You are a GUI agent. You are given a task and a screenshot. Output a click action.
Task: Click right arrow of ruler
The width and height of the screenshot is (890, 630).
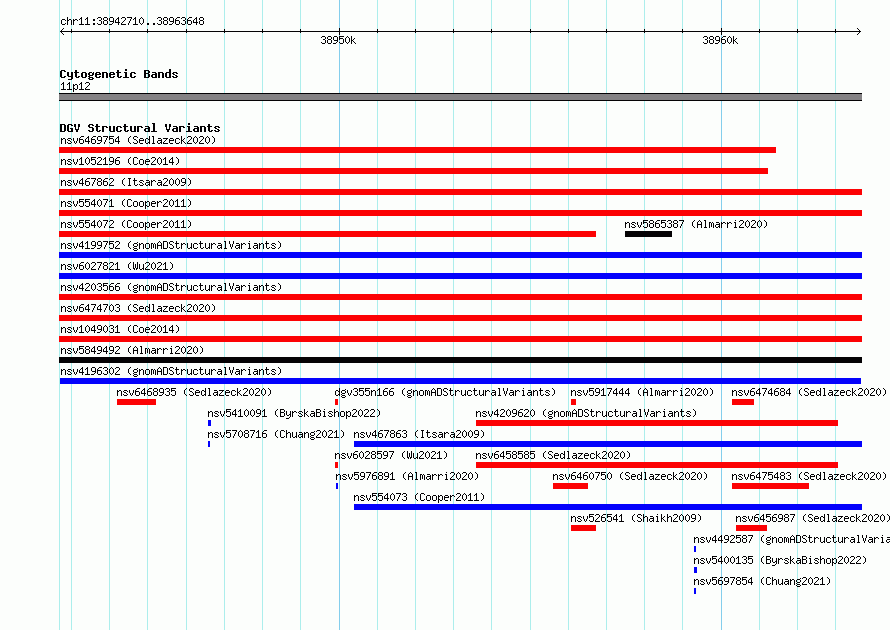(x=859, y=31)
